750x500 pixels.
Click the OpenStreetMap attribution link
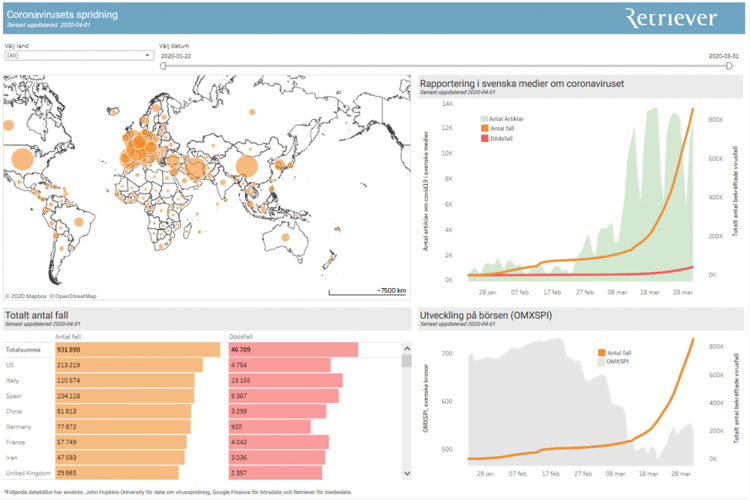pyautogui.click(x=74, y=296)
